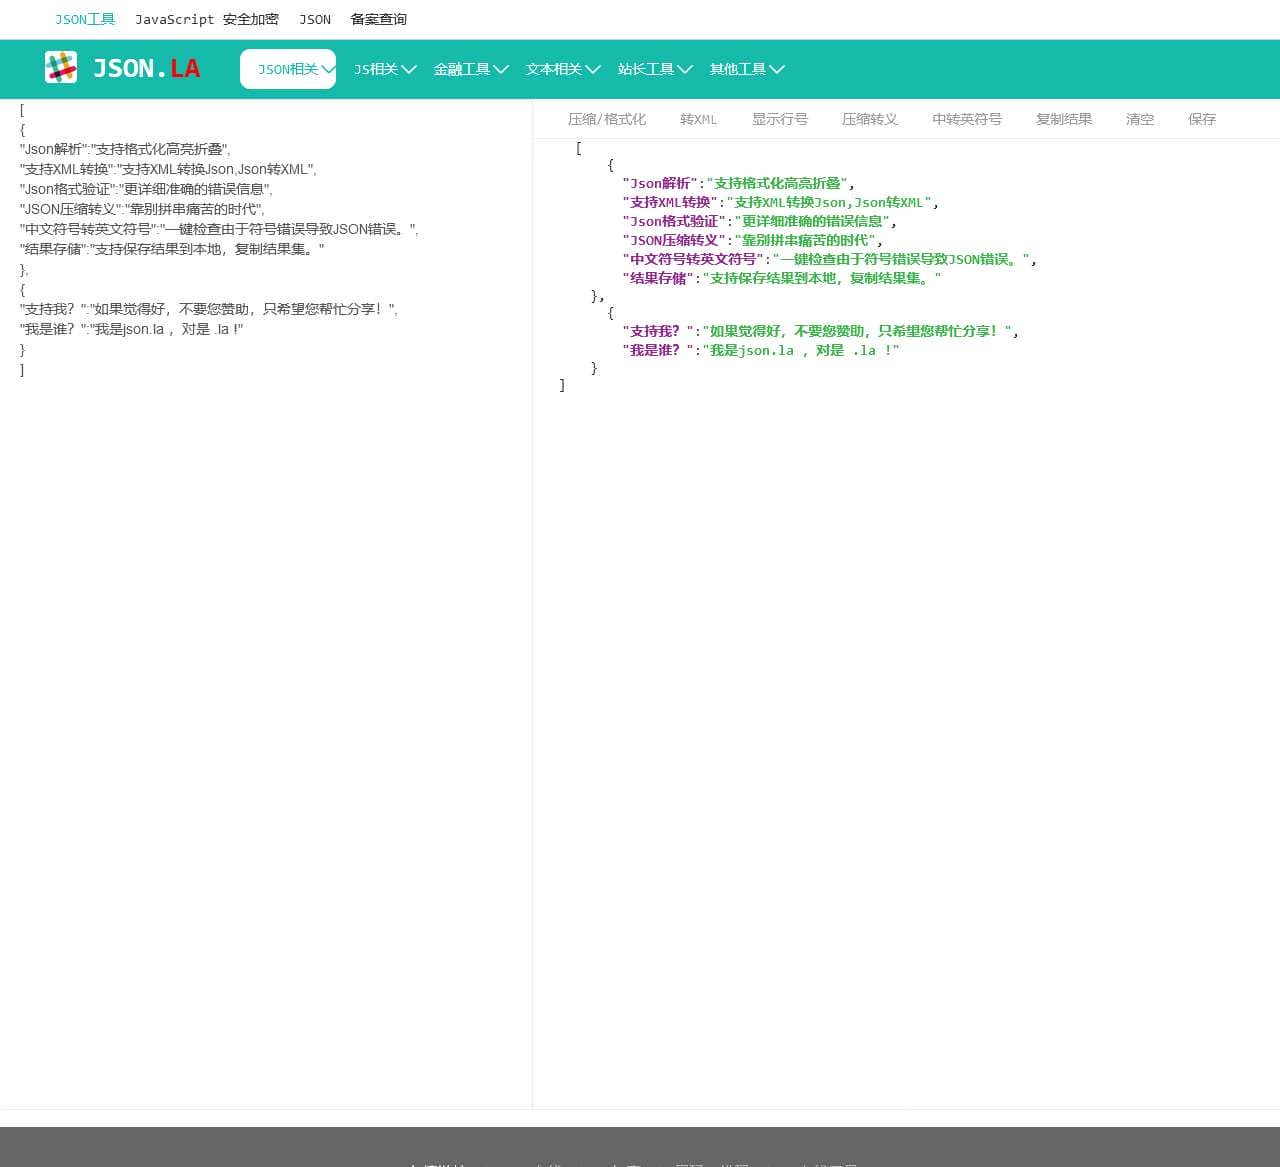Click the "JSON压缩转义" line in left input
Image resolution: width=1280 pixels, height=1167 pixels.
tap(142, 209)
